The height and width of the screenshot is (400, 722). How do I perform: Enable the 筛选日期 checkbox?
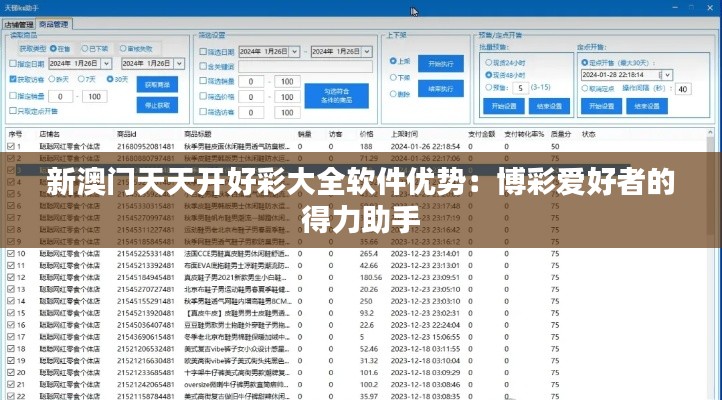coord(203,52)
